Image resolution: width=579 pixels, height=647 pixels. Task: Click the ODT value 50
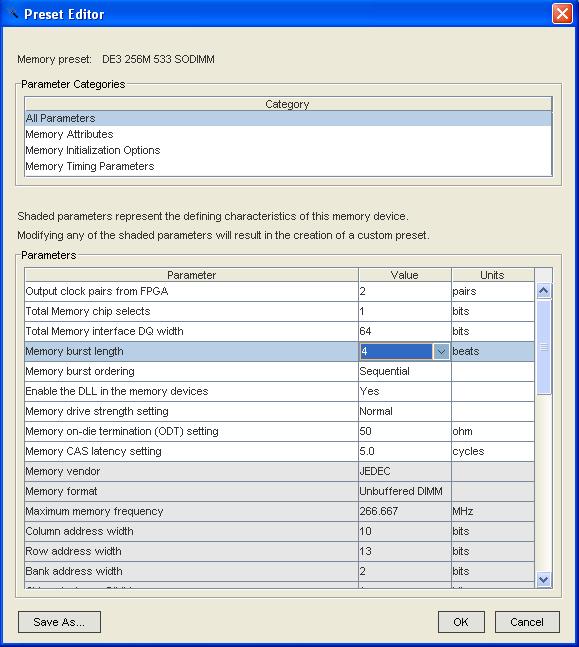(405, 431)
